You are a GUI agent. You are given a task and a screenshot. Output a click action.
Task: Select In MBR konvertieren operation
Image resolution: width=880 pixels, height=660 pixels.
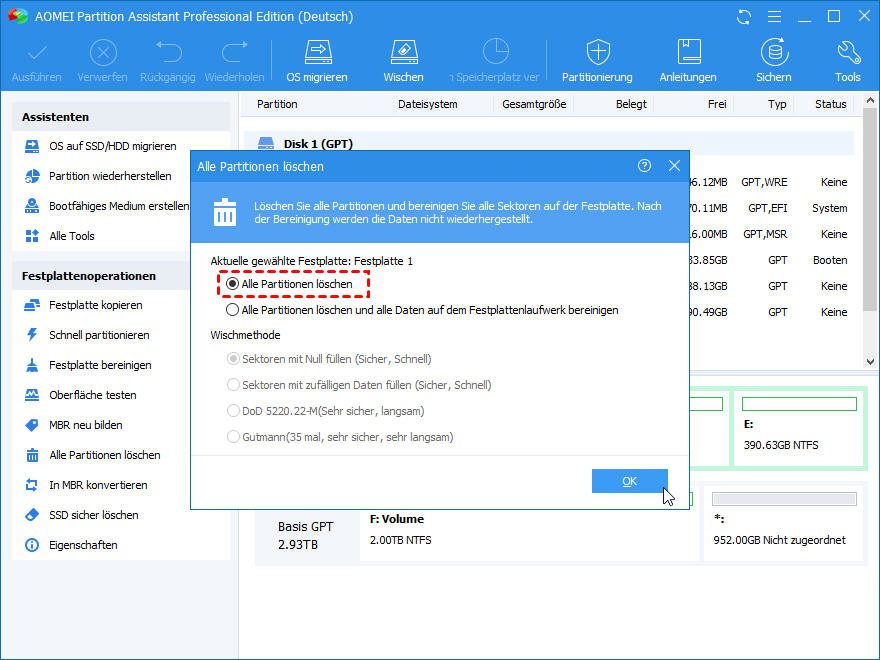pos(86,485)
